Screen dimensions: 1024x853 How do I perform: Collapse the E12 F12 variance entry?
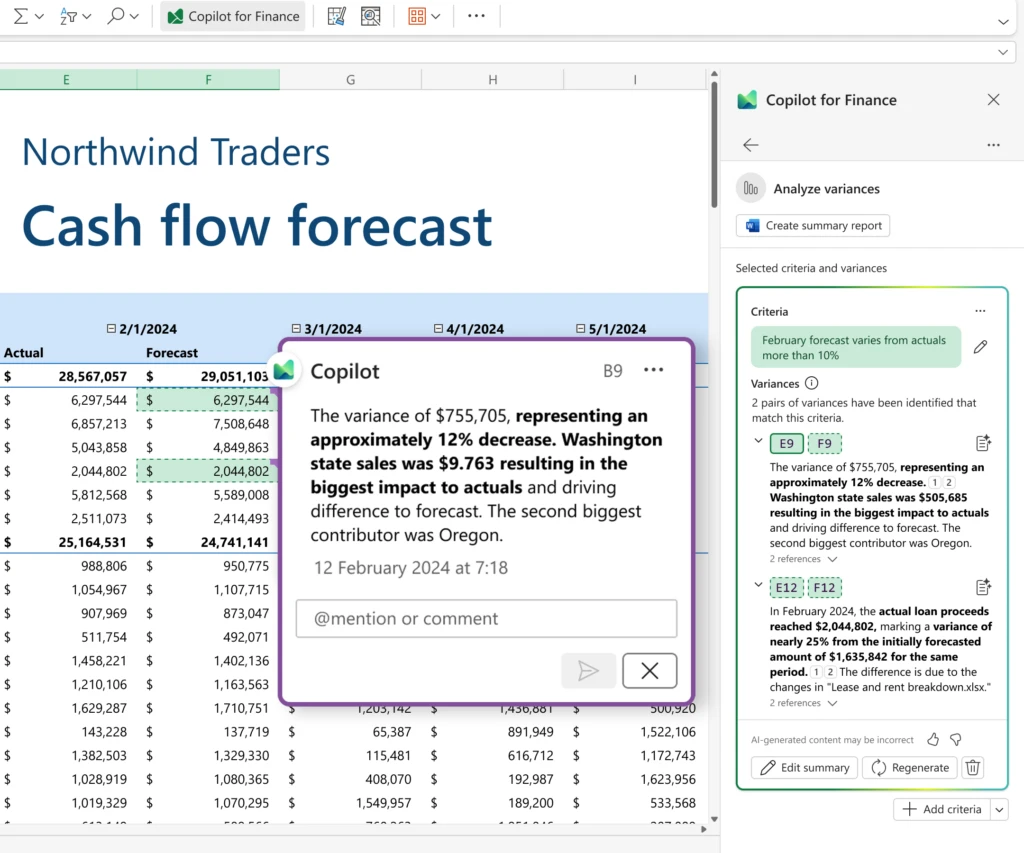click(757, 586)
